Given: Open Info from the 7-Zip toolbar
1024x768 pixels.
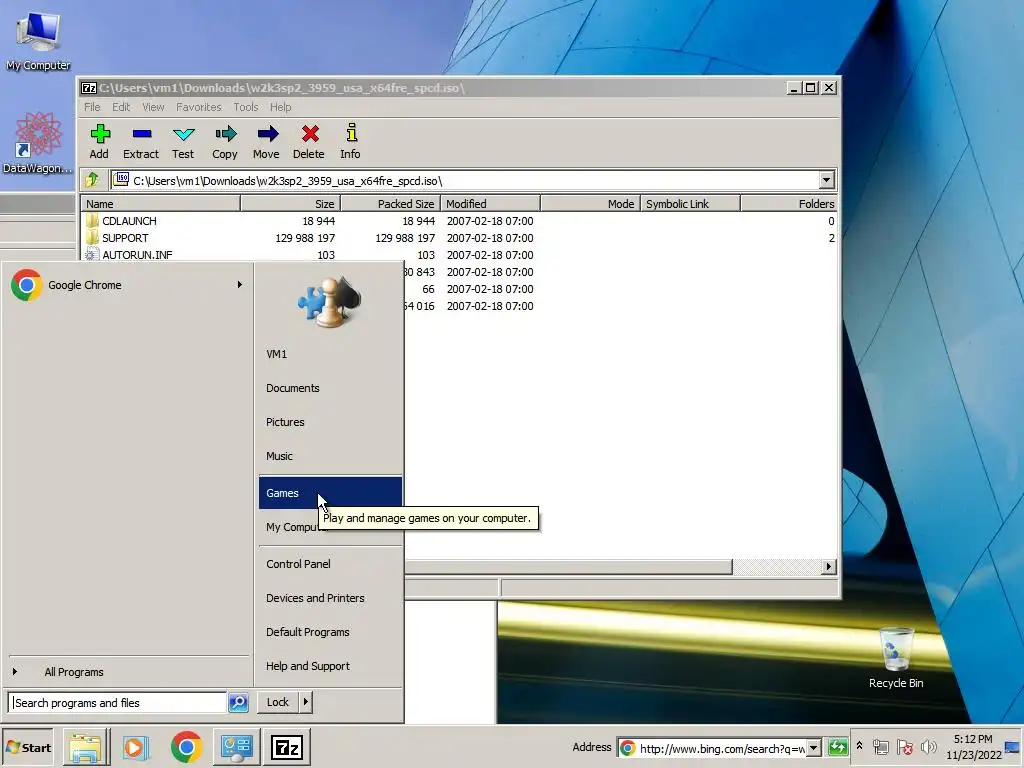Looking at the screenshot, I should click(351, 141).
